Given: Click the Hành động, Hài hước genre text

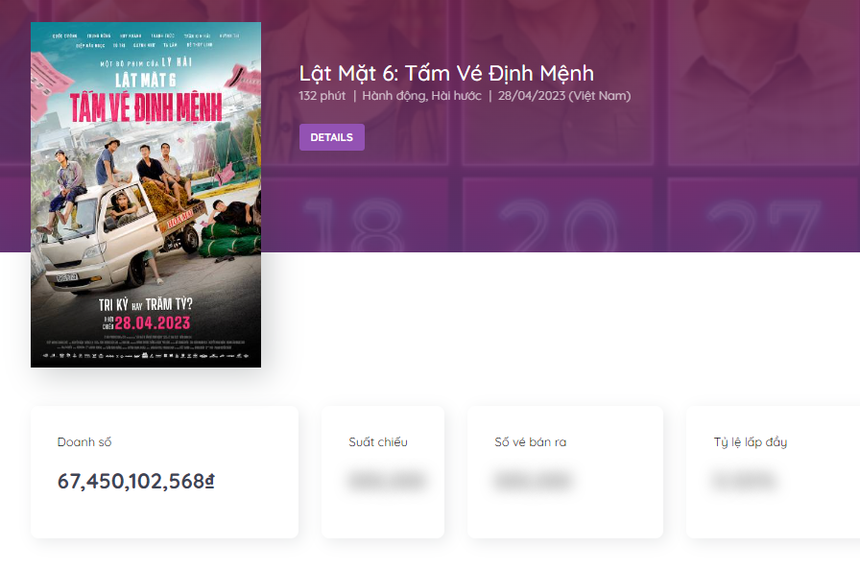Looking at the screenshot, I should 421,95.
